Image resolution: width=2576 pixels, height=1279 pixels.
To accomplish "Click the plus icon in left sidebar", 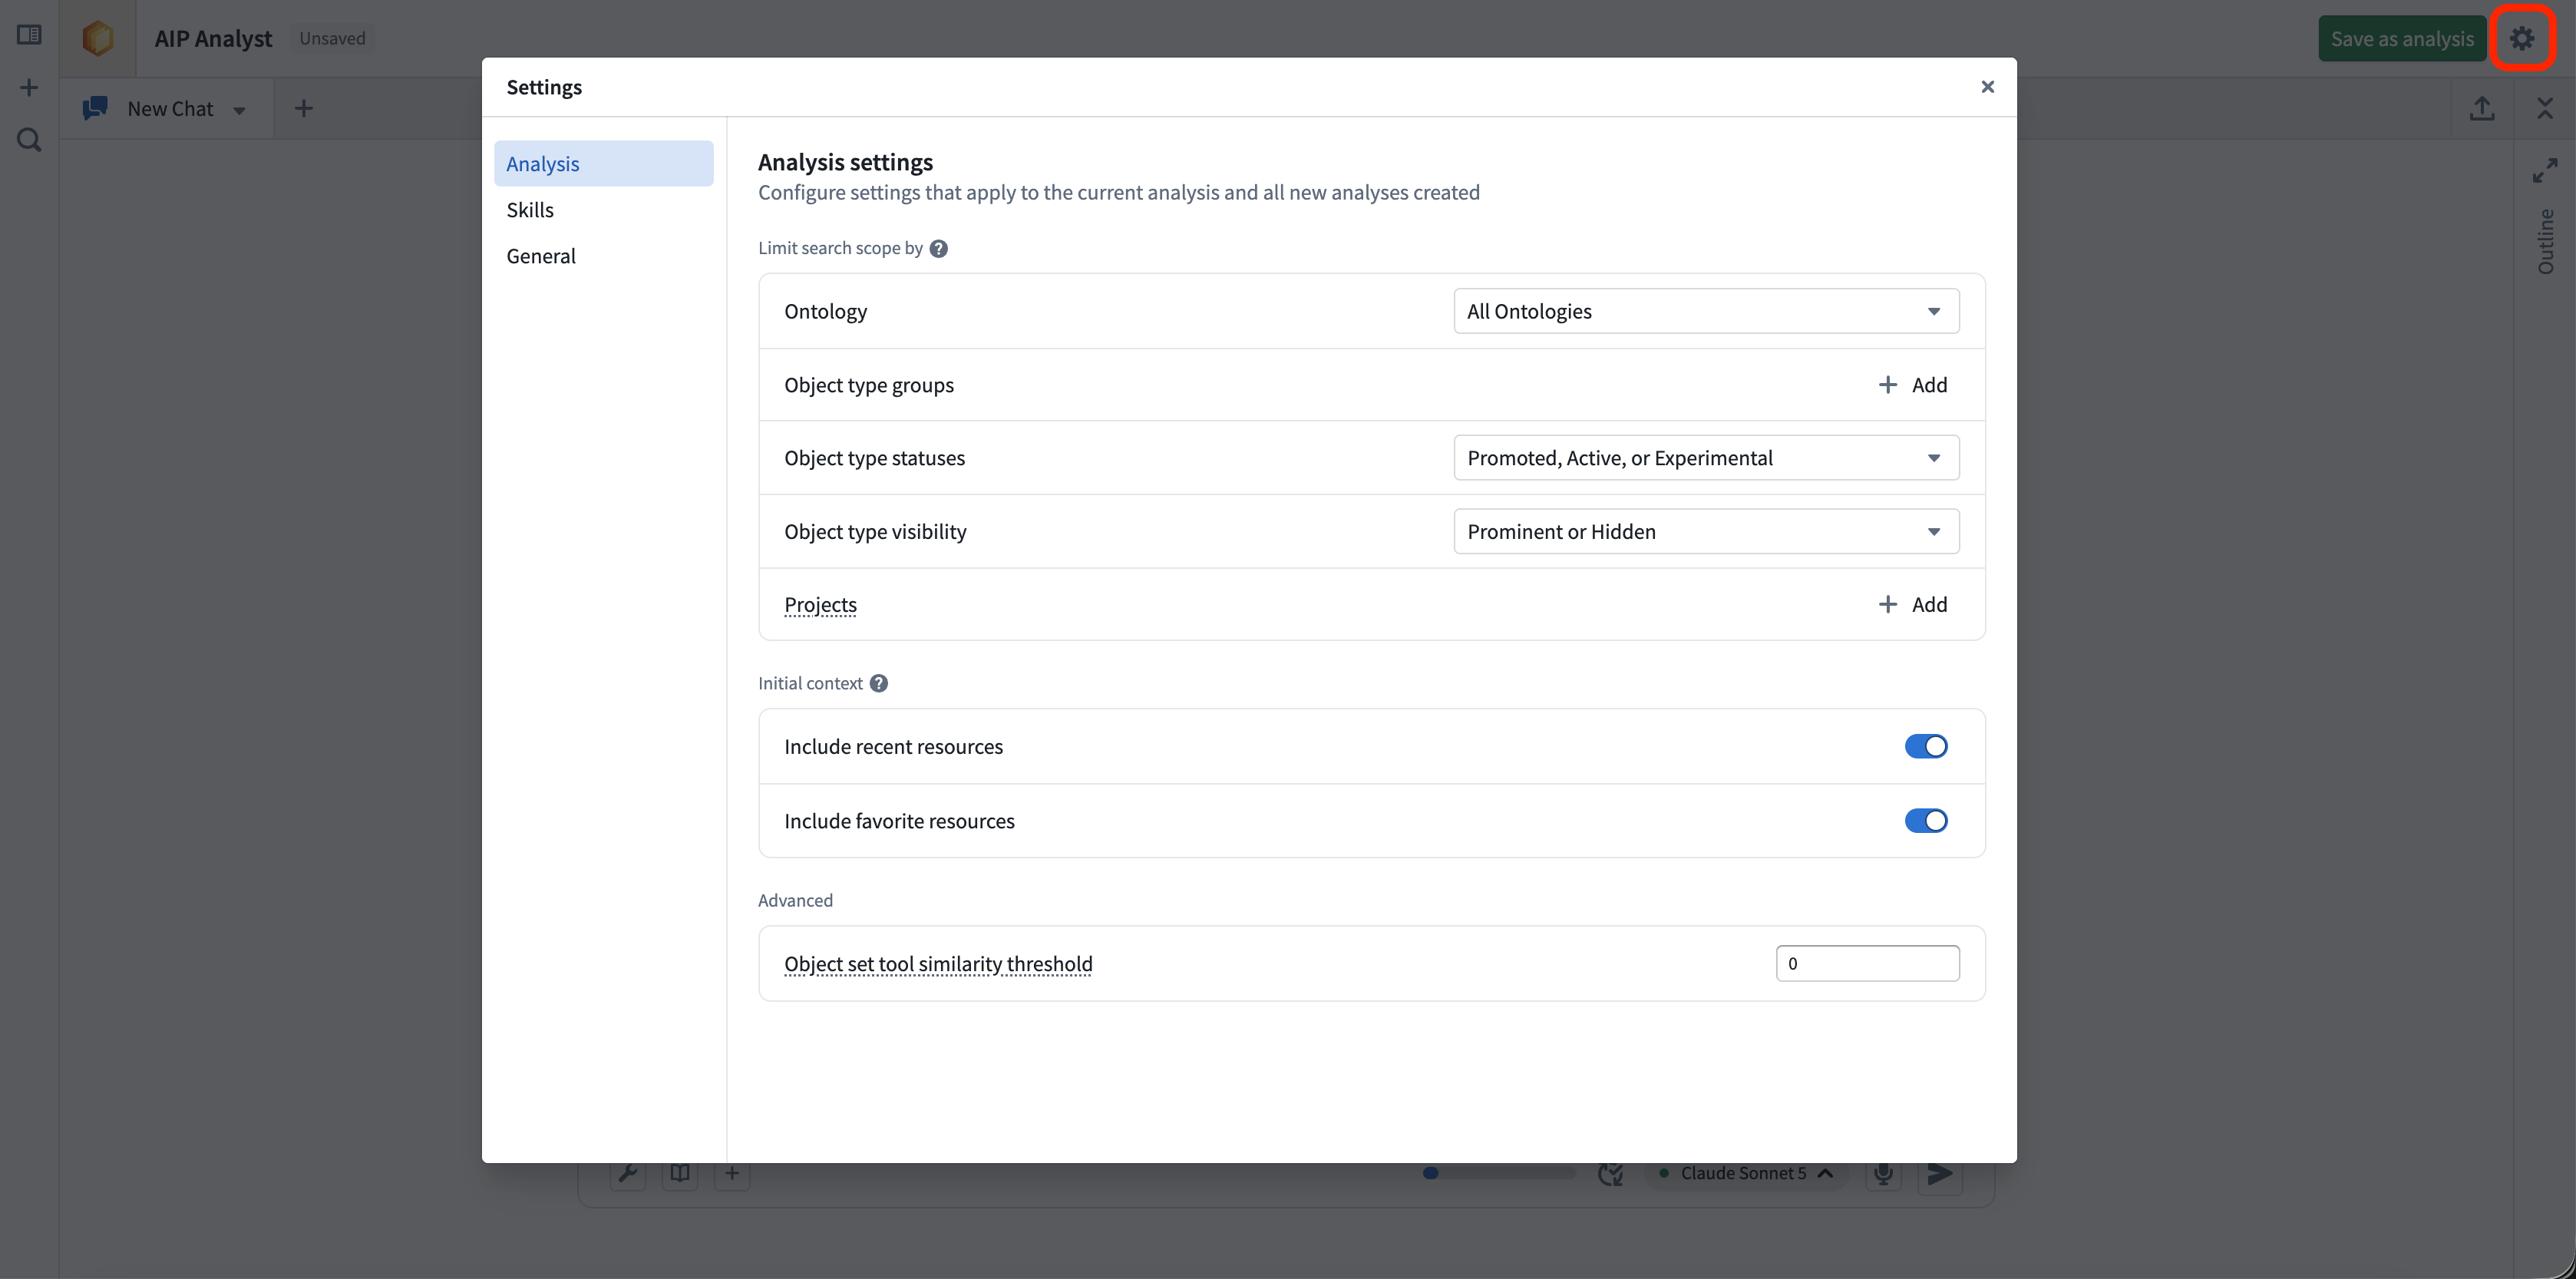I will [x=29, y=88].
